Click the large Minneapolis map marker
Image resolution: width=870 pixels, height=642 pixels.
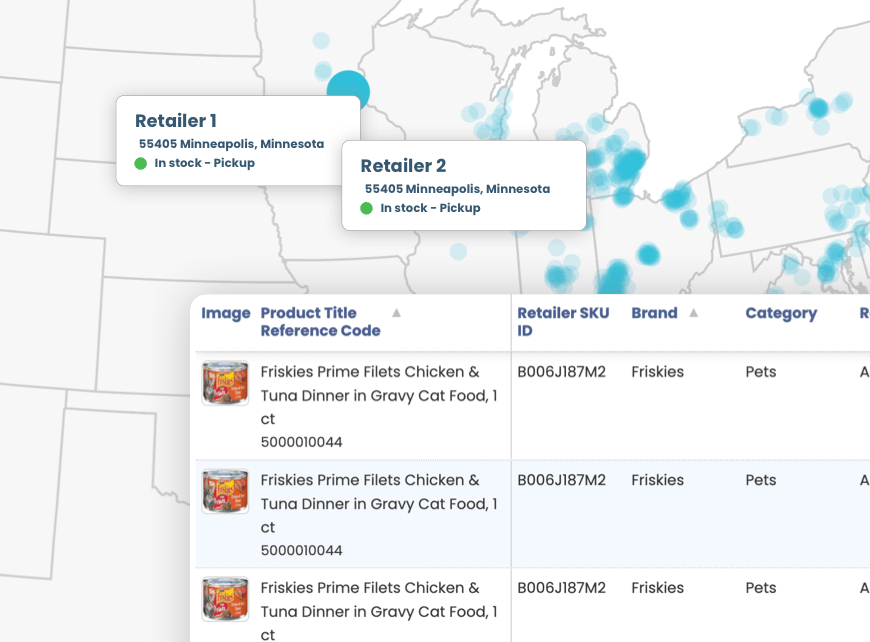click(348, 91)
